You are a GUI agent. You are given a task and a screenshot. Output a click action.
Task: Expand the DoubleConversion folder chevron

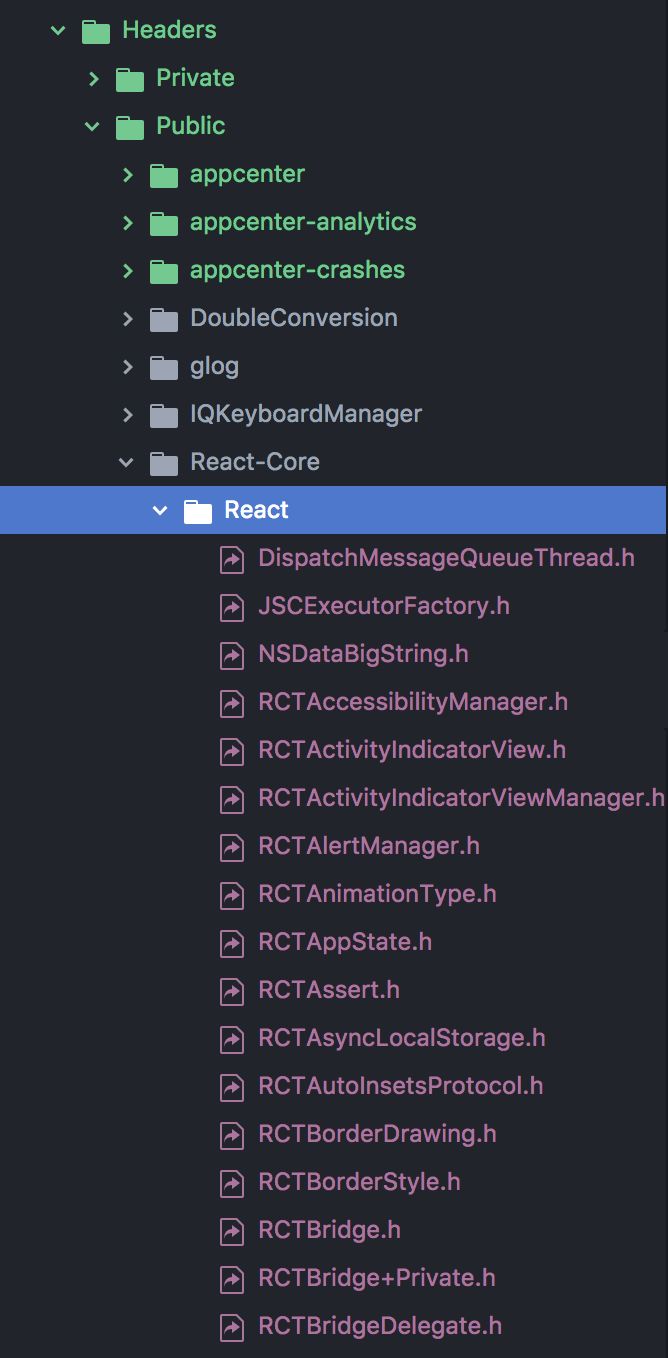(128, 318)
